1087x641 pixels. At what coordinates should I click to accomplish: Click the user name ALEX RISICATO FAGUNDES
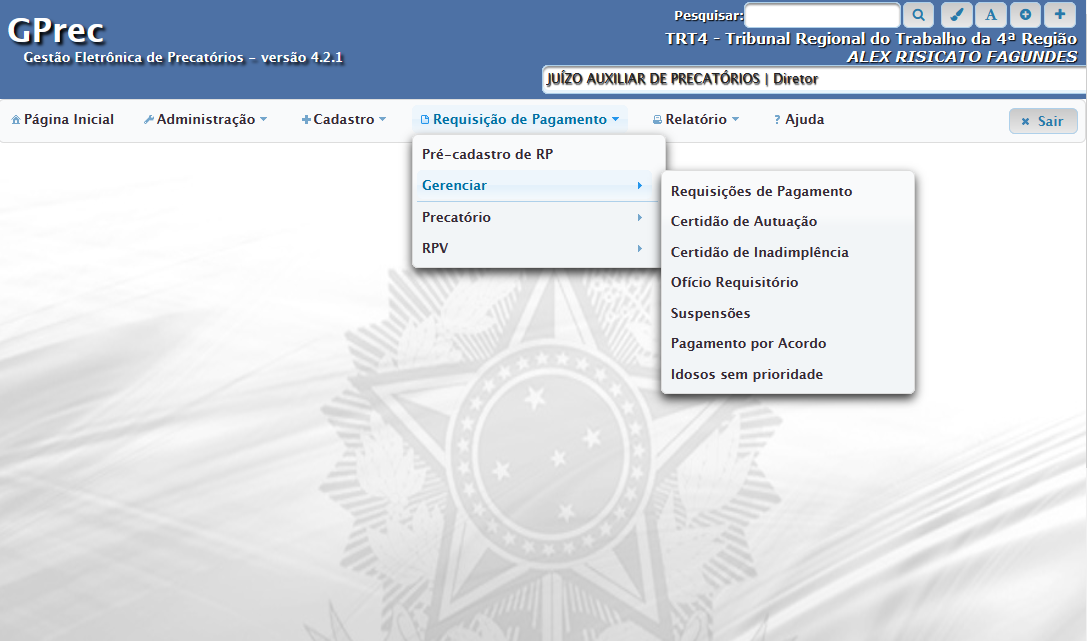(962, 57)
